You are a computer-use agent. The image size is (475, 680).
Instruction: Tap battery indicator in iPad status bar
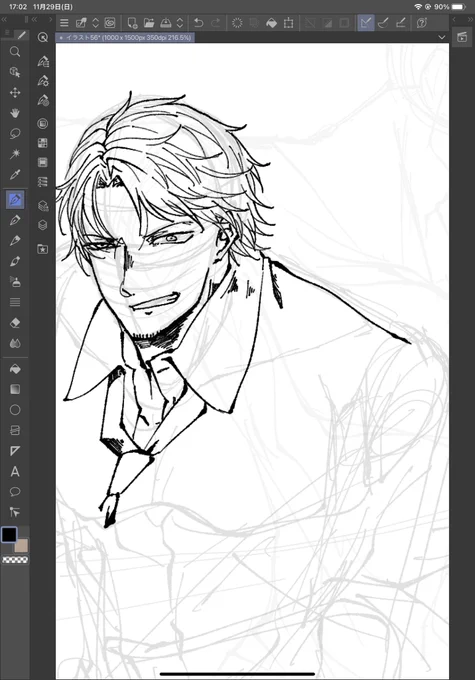pyautogui.click(x=458, y=7)
